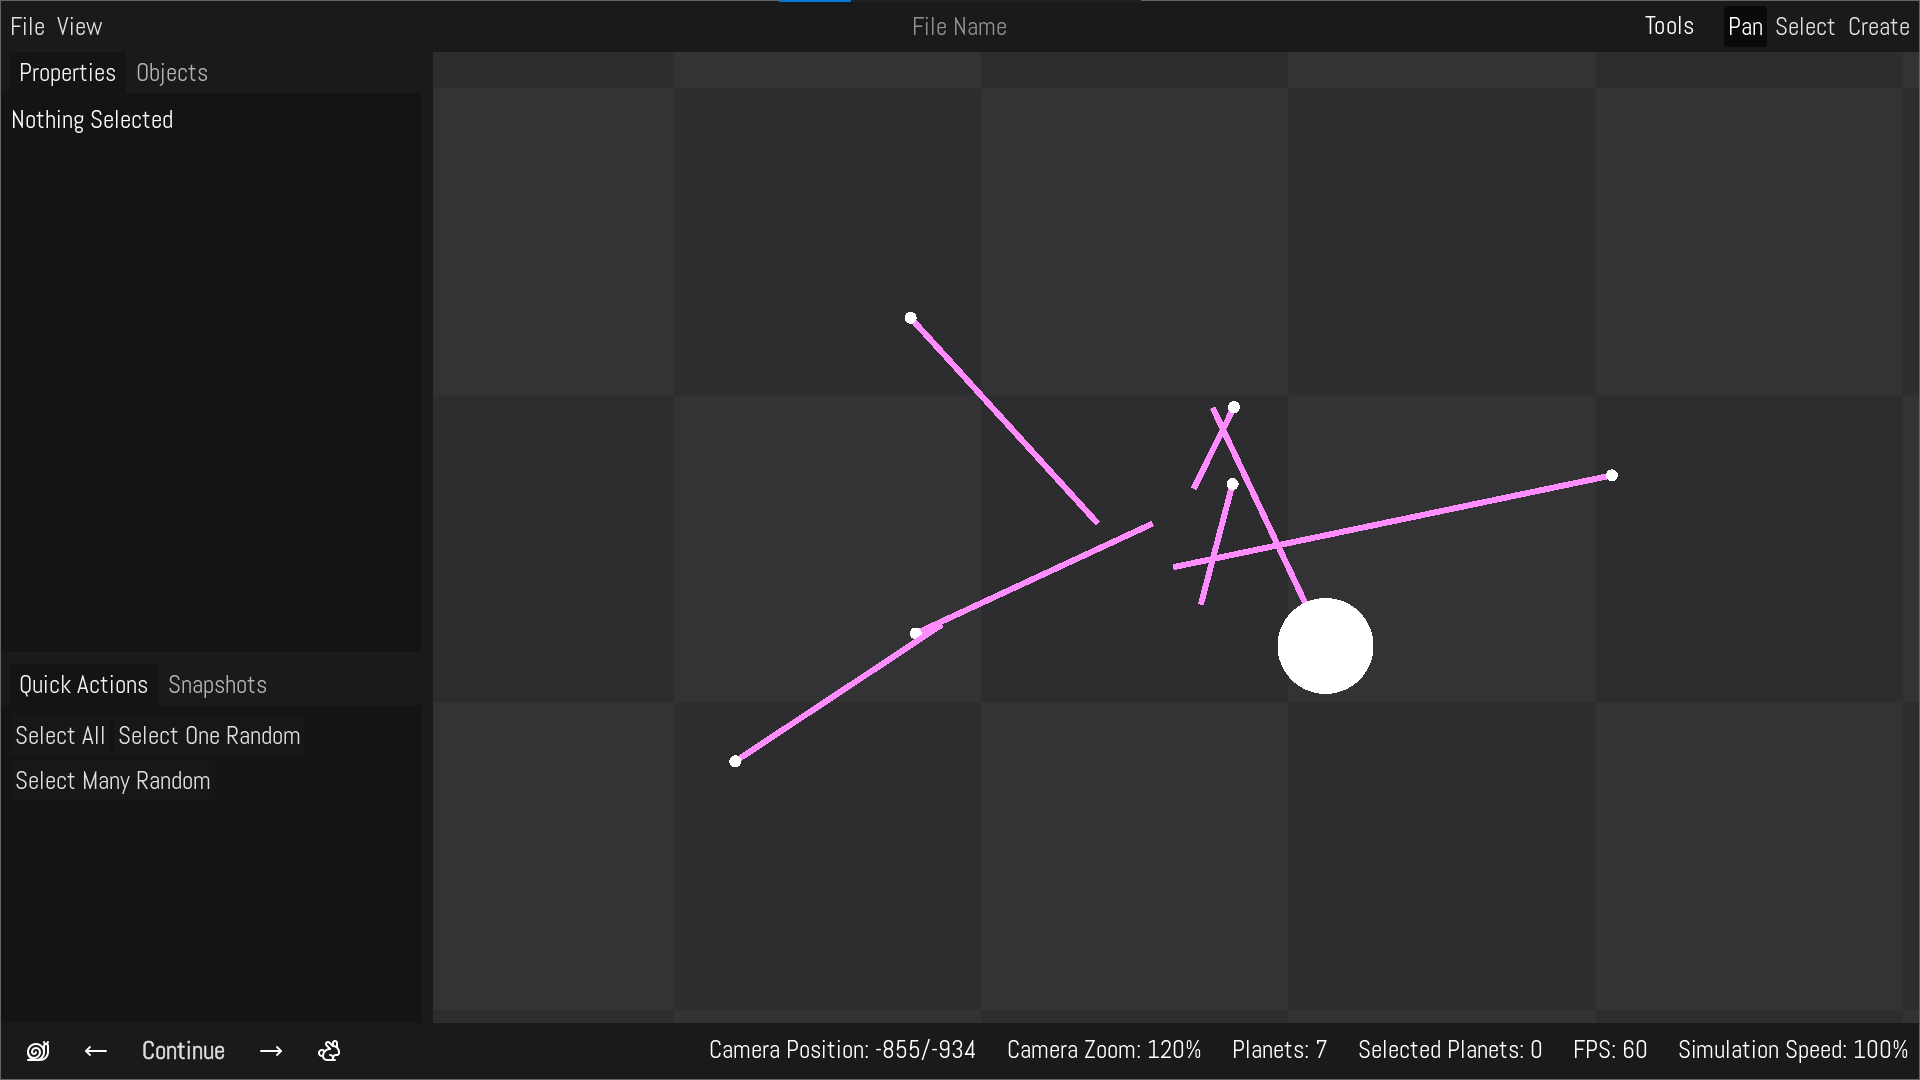
Task: Select the Properties tab
Action: pyautogui.click(x=67, y=73)
